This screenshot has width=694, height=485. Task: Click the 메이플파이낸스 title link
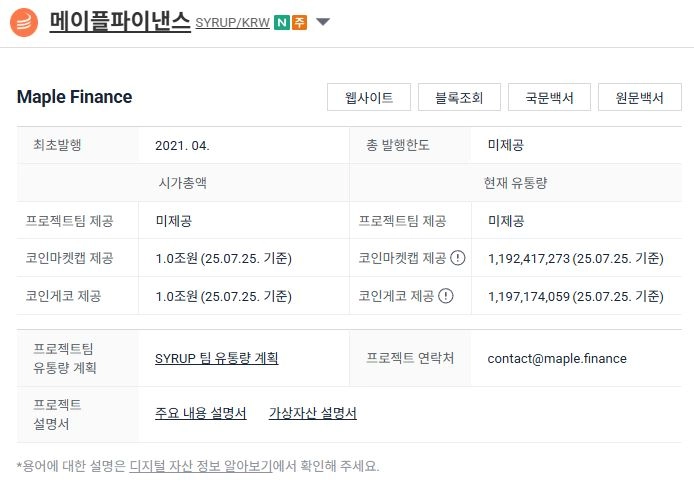[x=120, y=22]
